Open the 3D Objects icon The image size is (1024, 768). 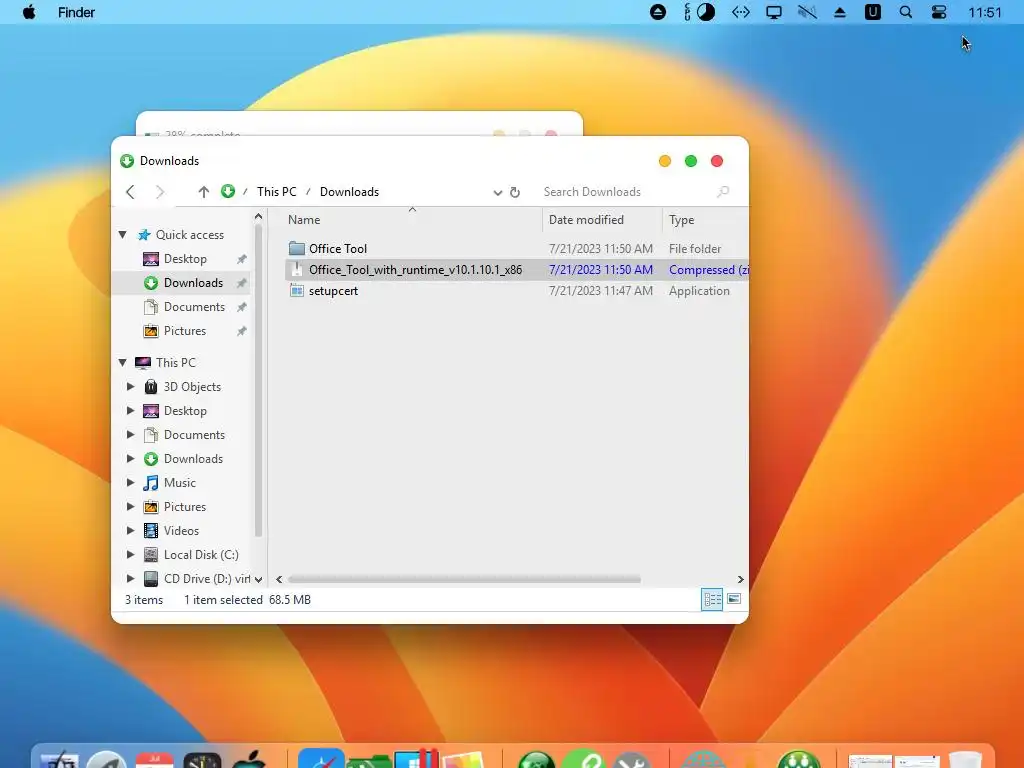[x=151, y=387]
